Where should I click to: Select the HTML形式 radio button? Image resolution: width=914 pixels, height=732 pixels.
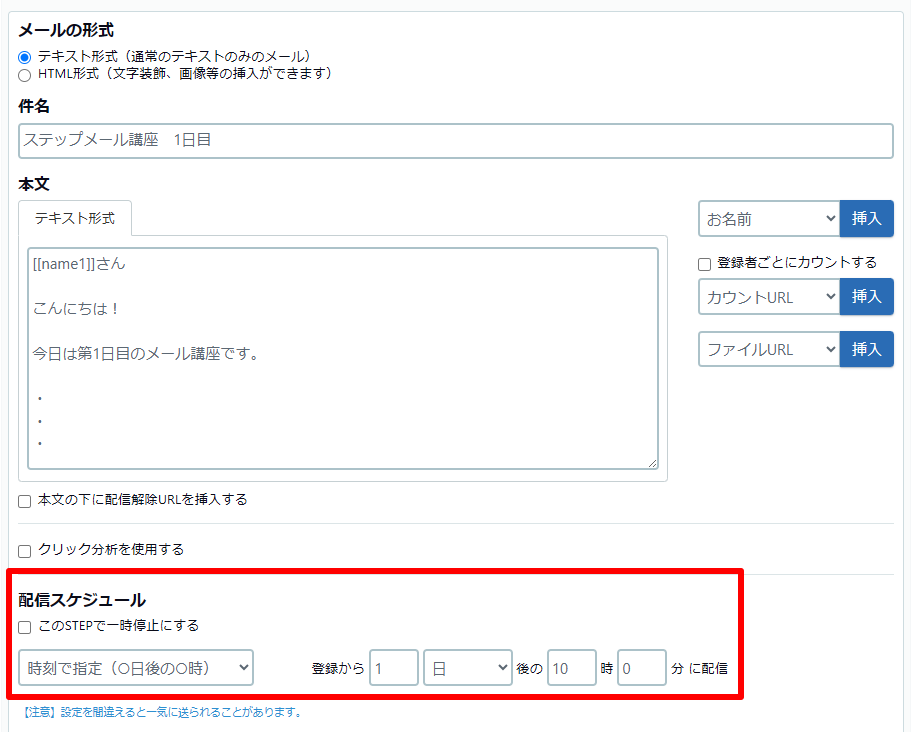(x=24, y=75)
